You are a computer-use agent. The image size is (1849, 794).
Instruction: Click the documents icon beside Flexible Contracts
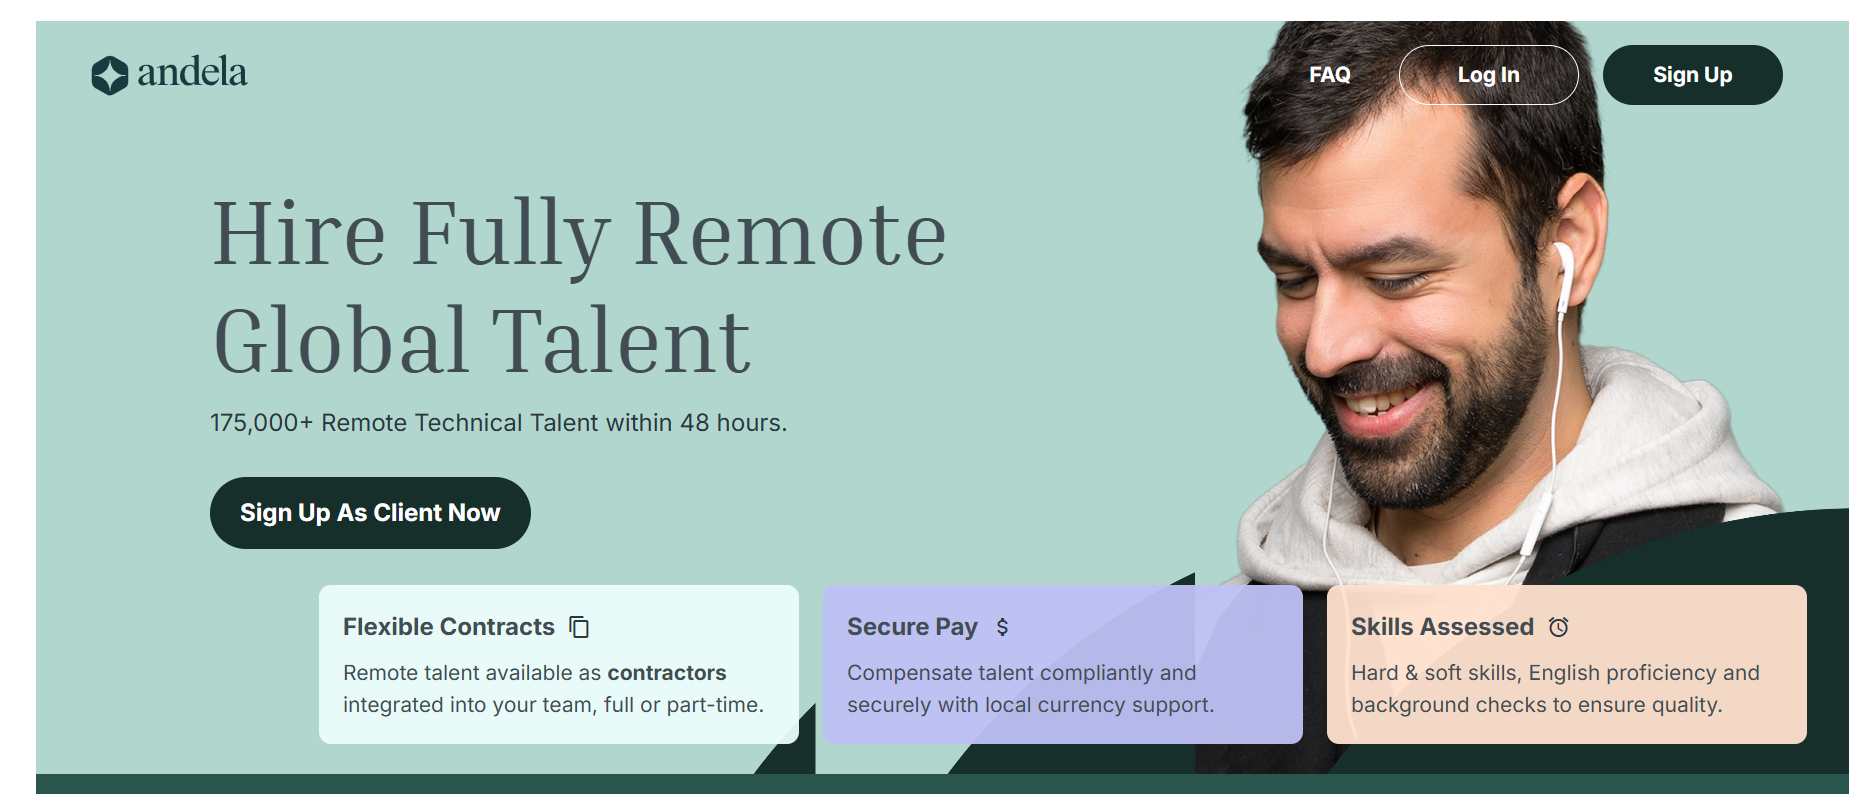579,627
